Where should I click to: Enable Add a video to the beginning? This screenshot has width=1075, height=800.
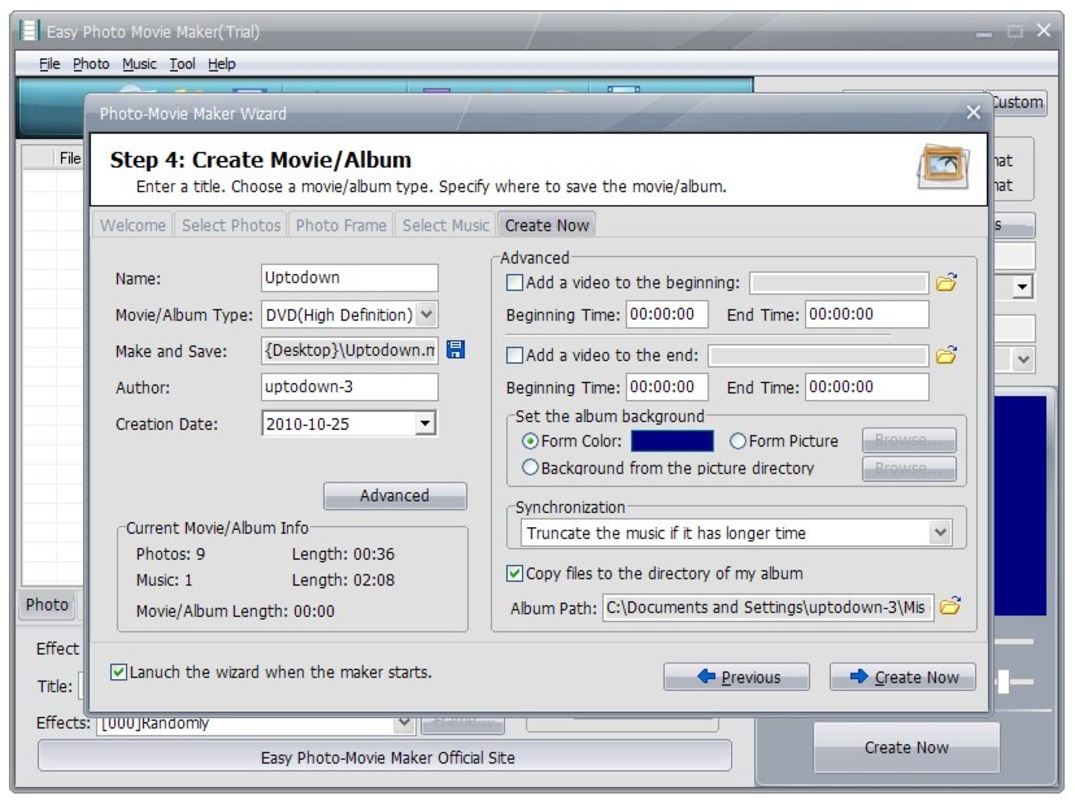coord(514,282)
